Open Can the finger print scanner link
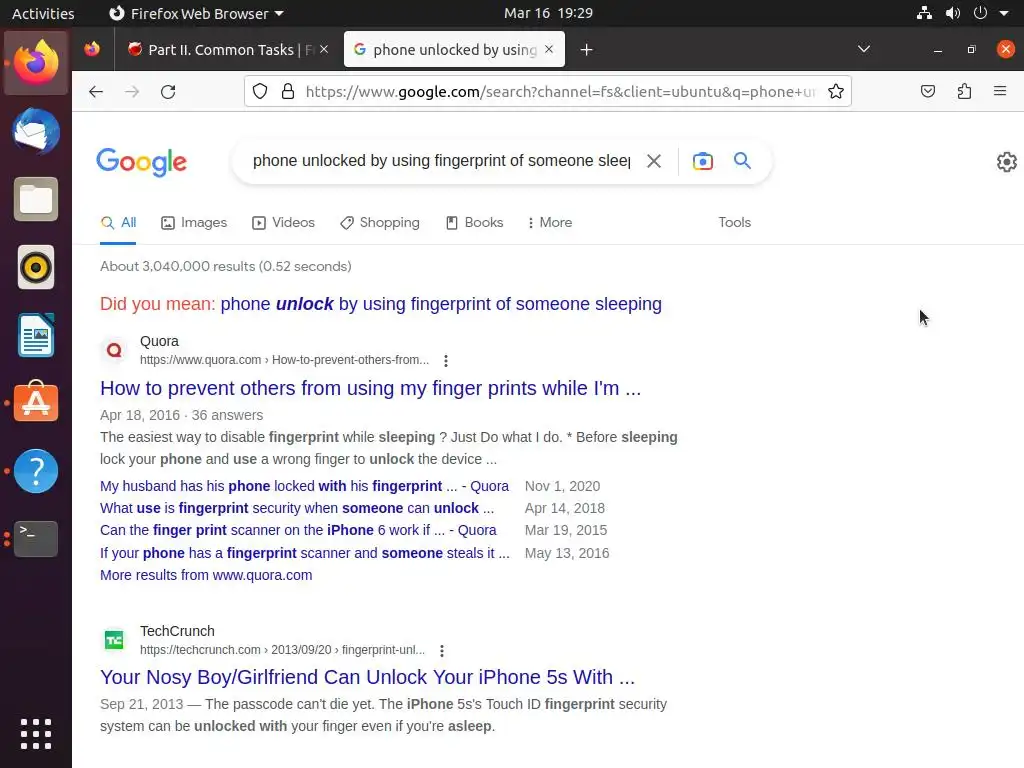1024x768 pixels. pos(298,530)
